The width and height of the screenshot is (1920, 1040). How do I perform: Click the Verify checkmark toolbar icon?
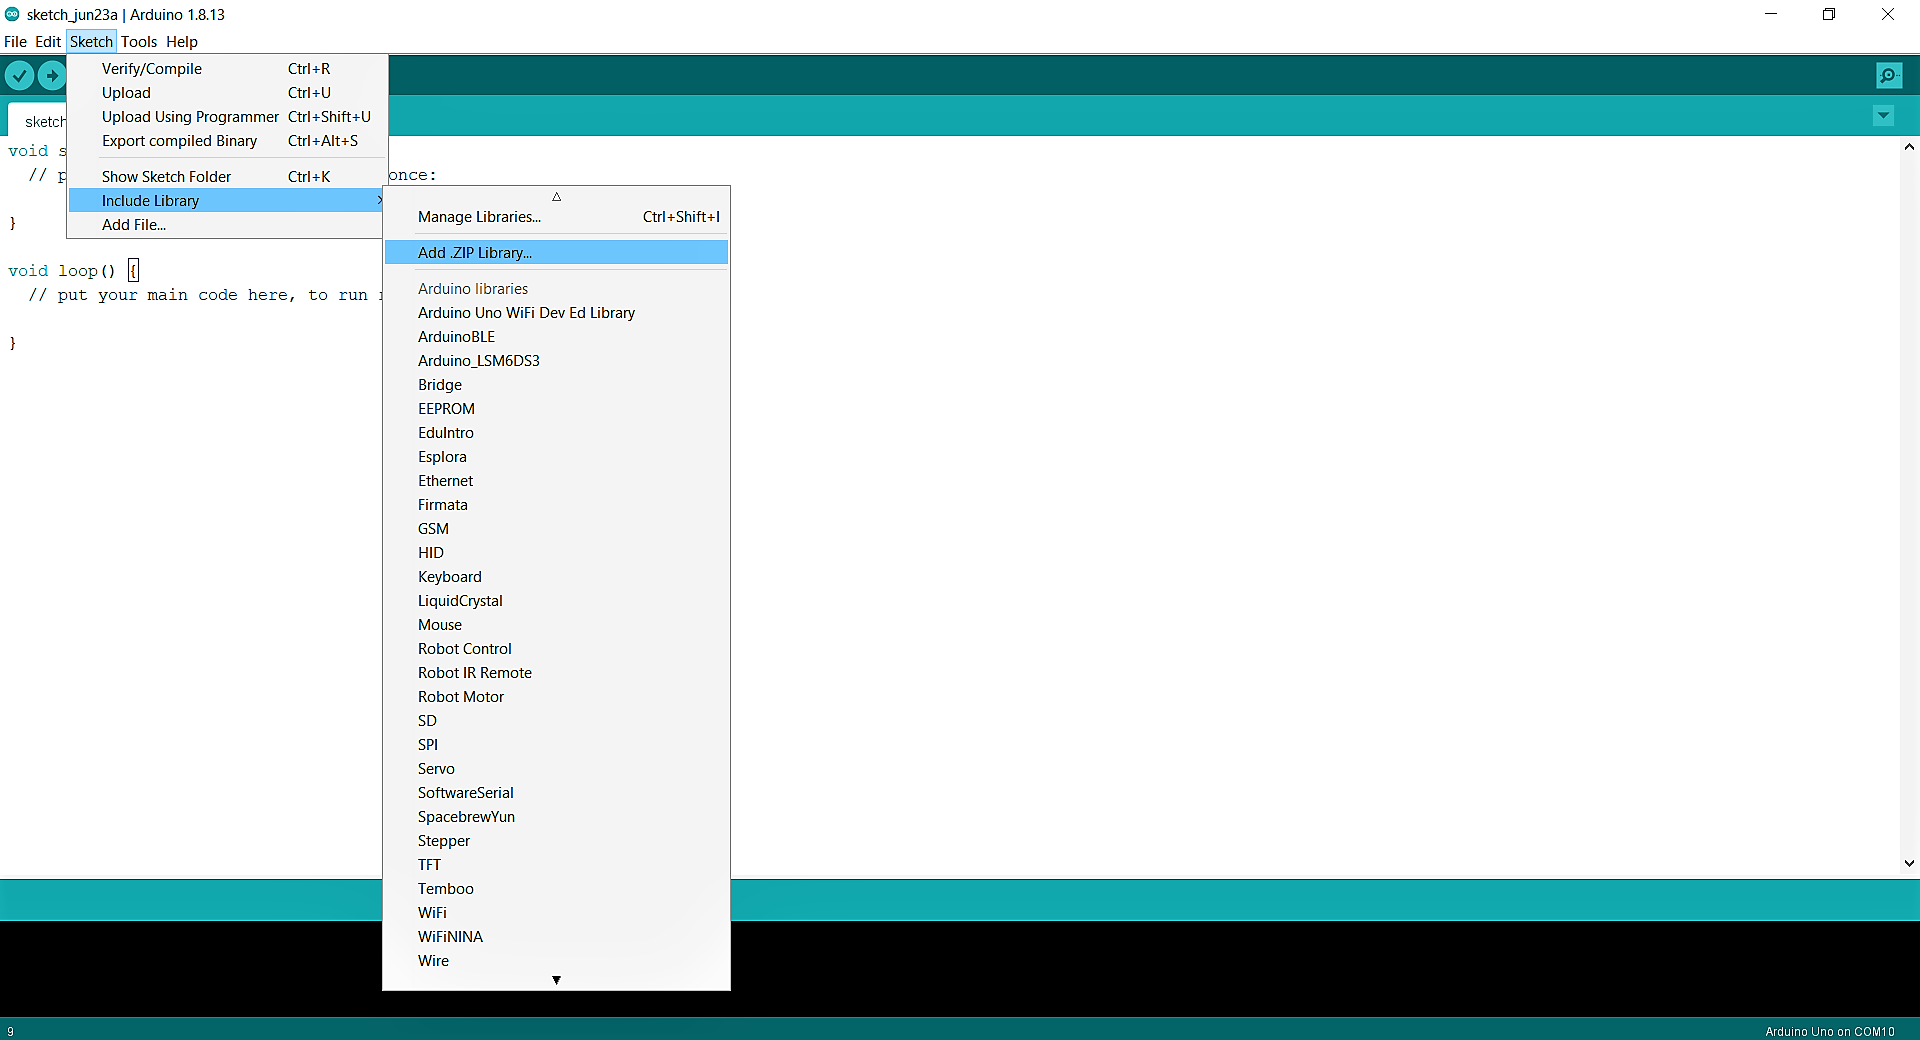click(19, 75)
